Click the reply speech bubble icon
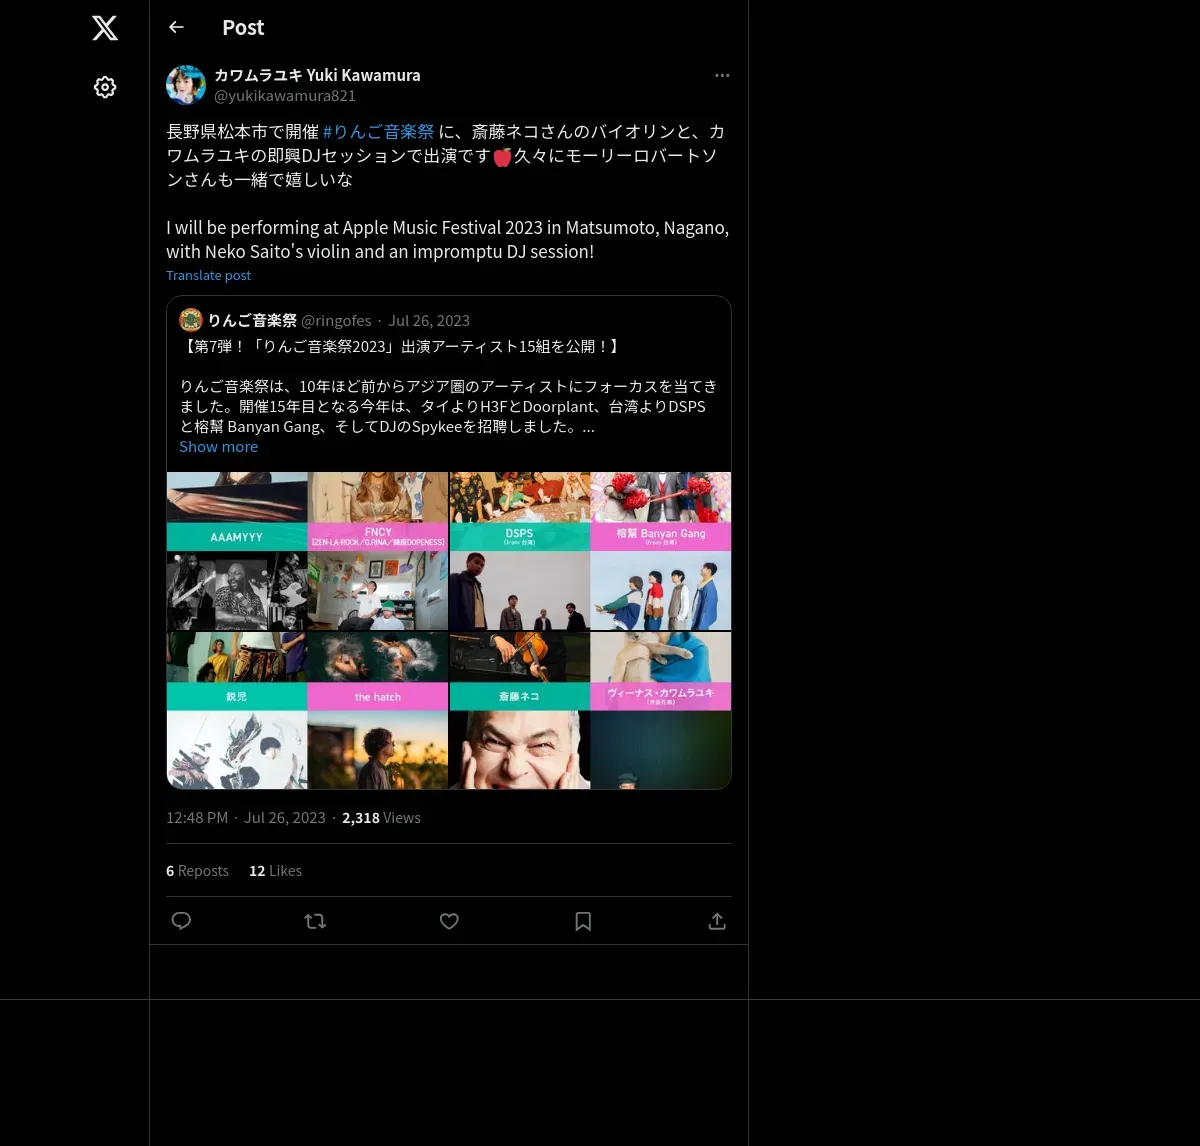Viewport: 1200px width, 1146px height. coord(181,921)
